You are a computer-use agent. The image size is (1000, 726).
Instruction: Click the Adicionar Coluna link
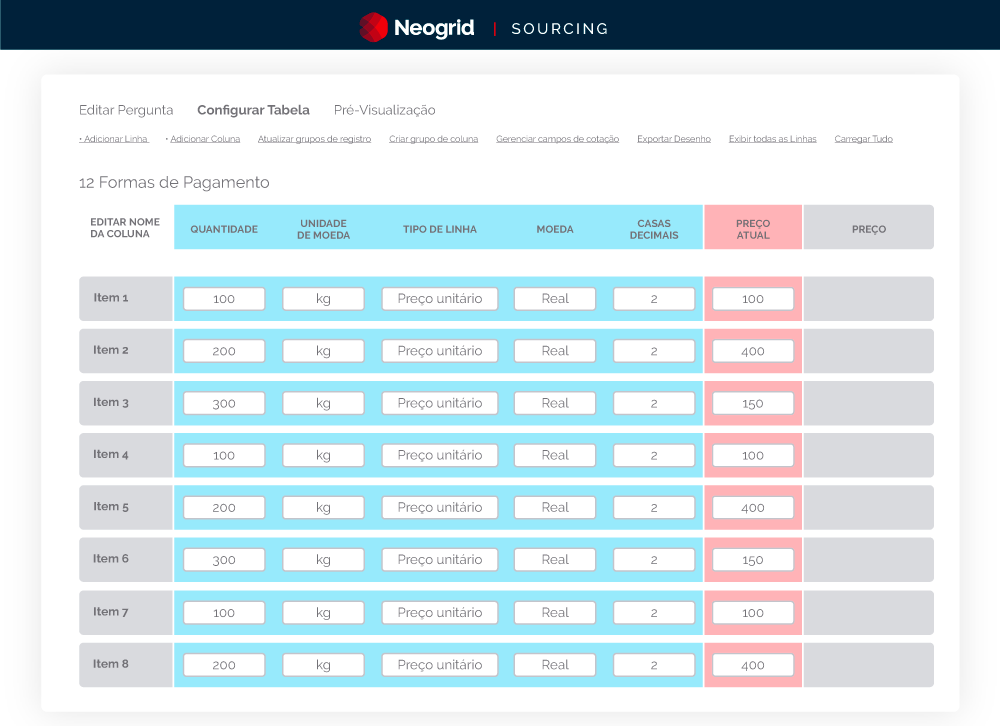203,139
